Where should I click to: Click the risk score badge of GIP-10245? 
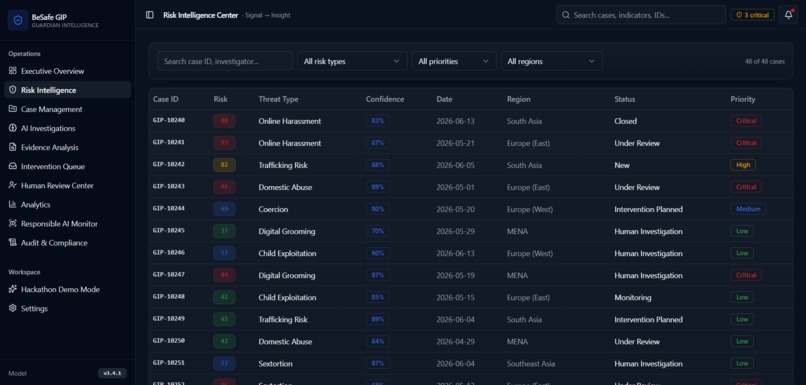(224, 231)
